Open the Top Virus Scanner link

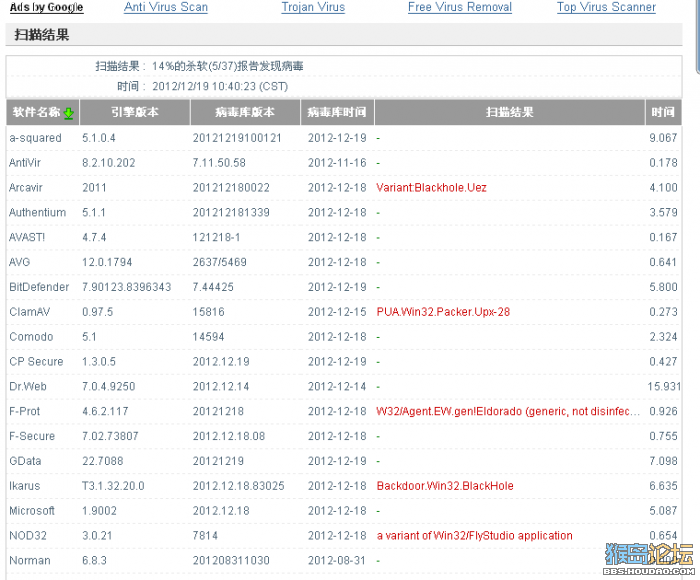tap(606, 7)
